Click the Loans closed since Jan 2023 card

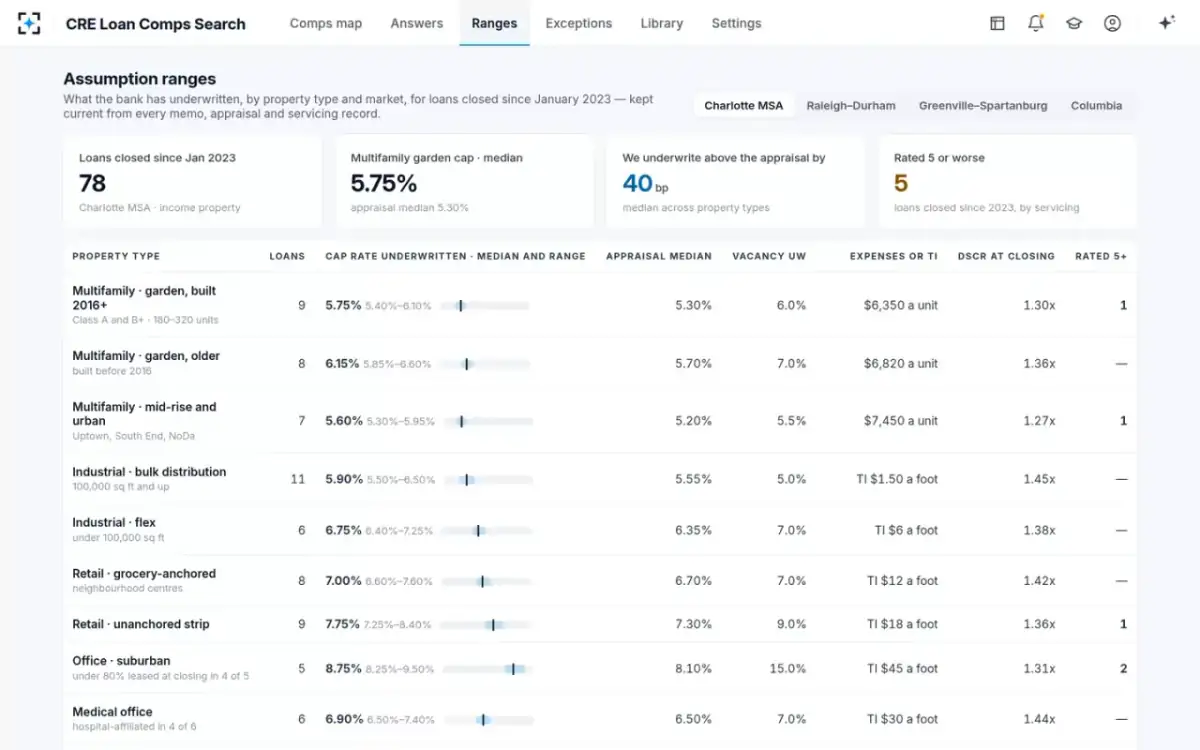(x=193, y=182)
